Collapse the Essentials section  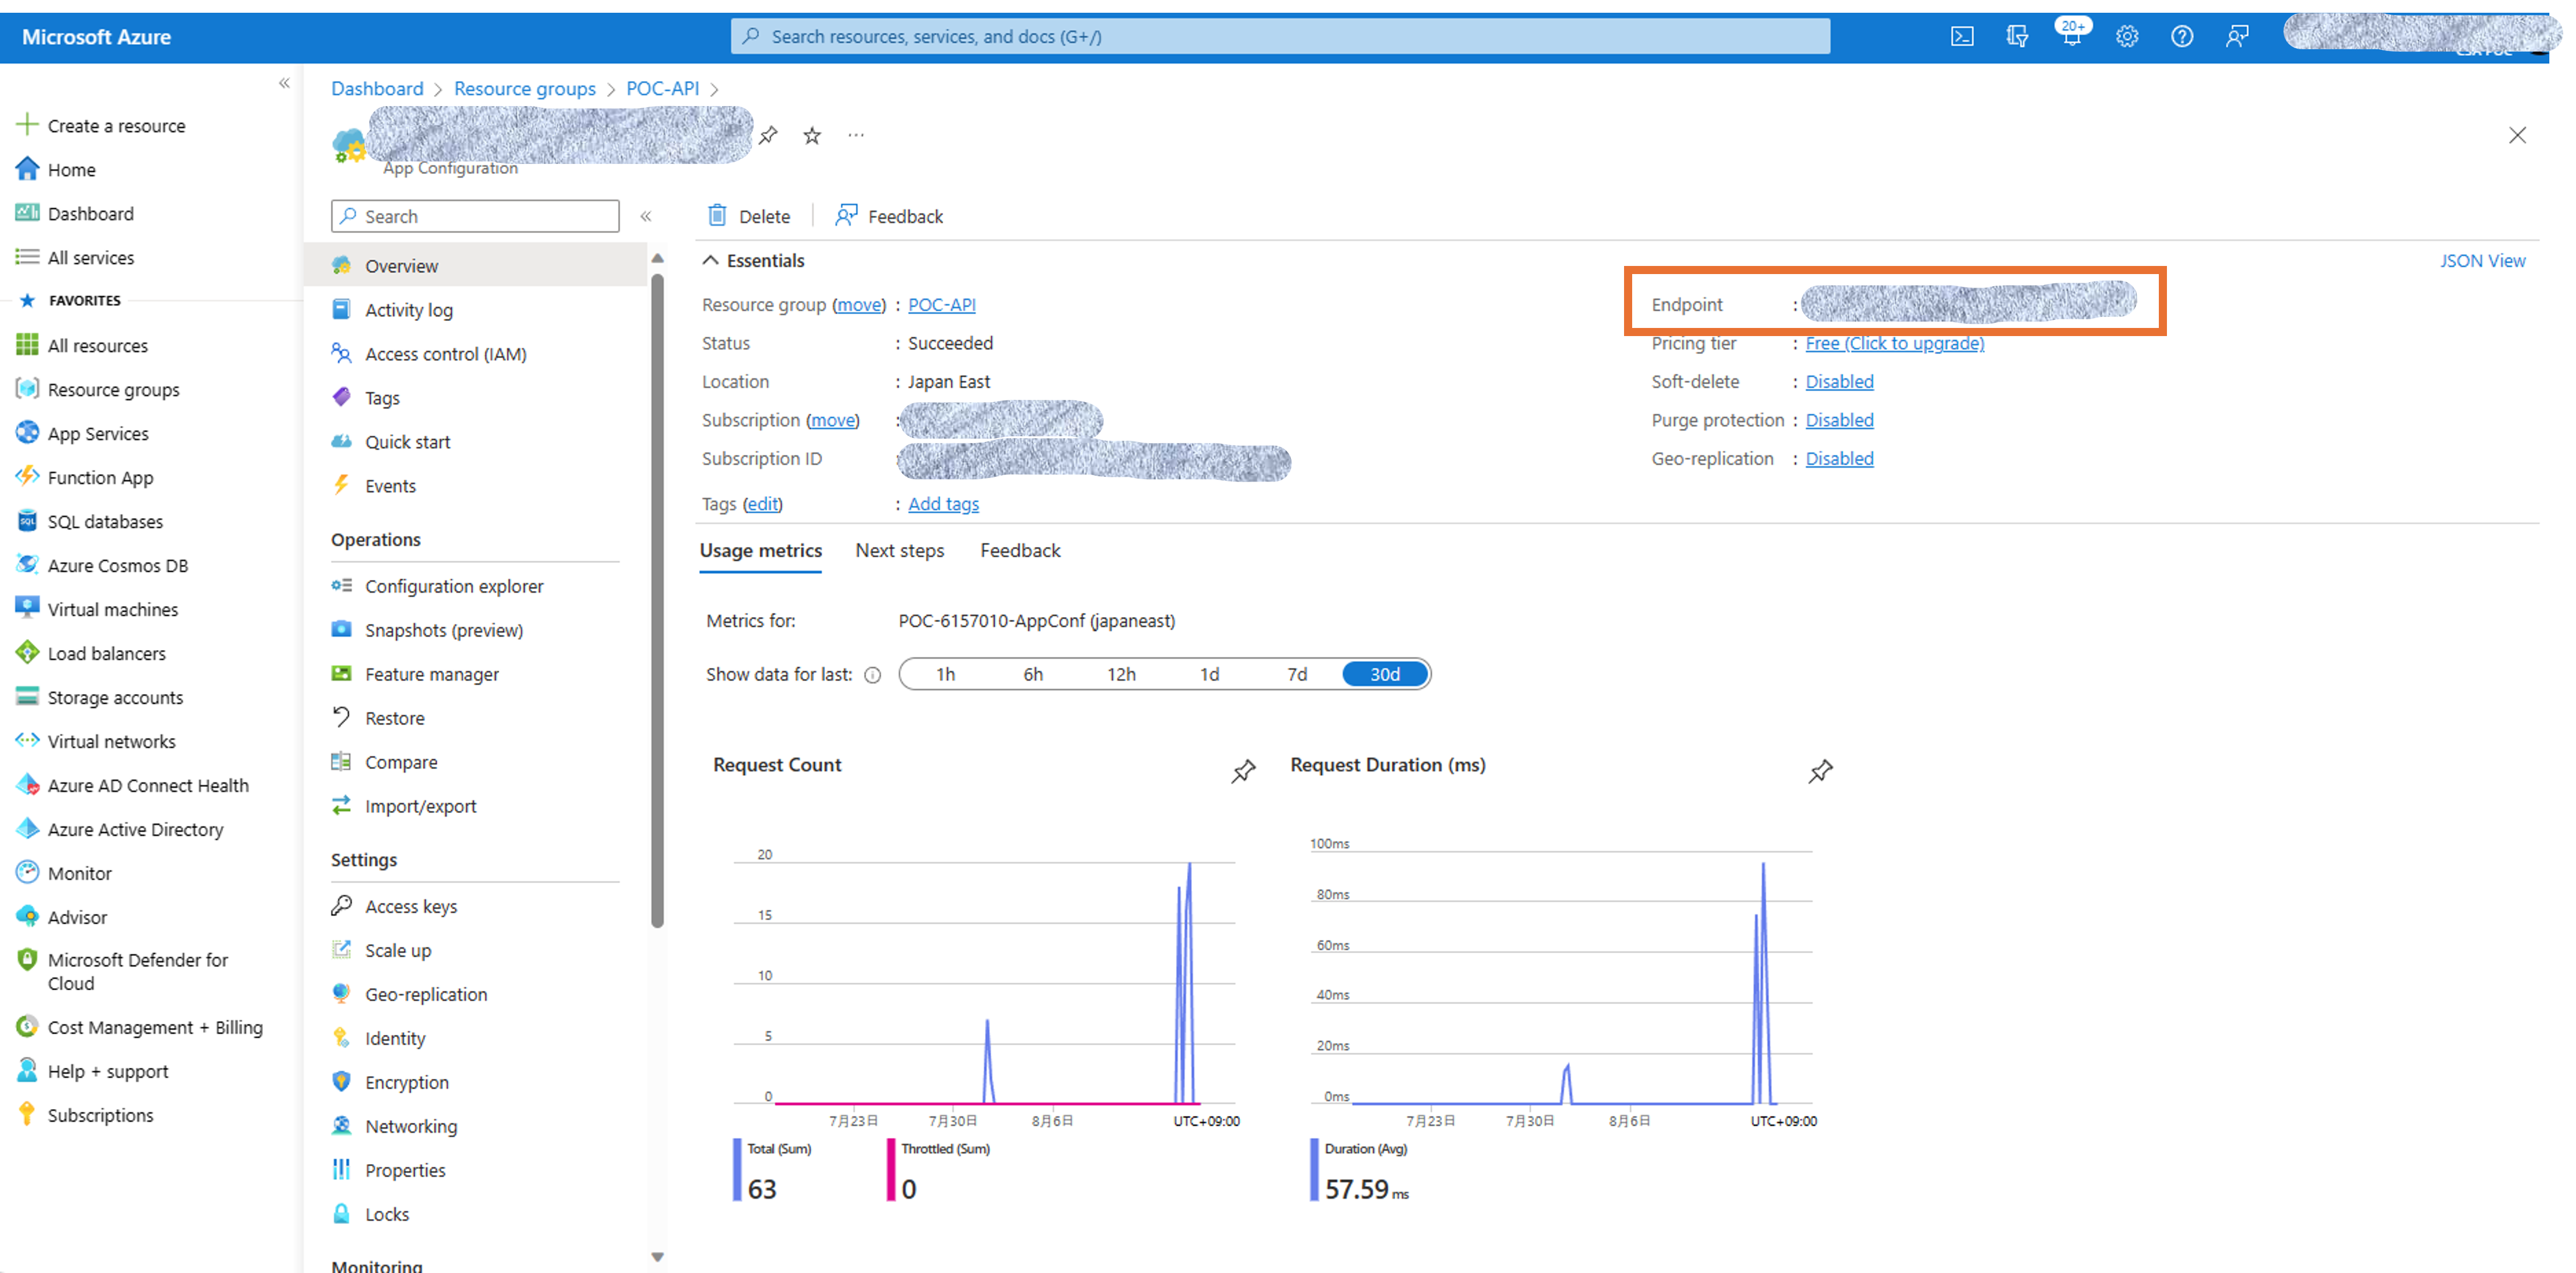pyautogui.click(x=711, y=260)
